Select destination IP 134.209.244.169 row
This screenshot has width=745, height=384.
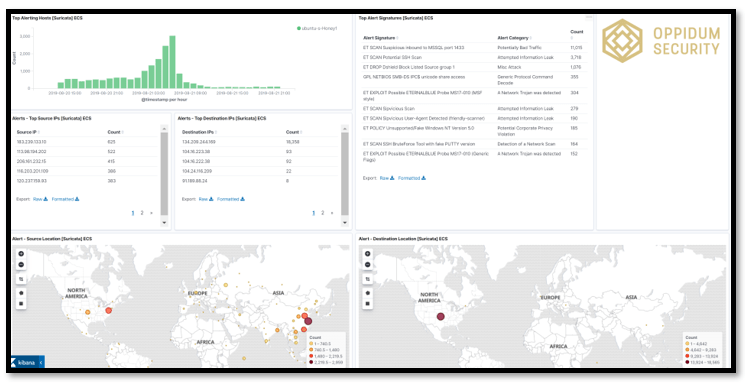pos(260,142)
